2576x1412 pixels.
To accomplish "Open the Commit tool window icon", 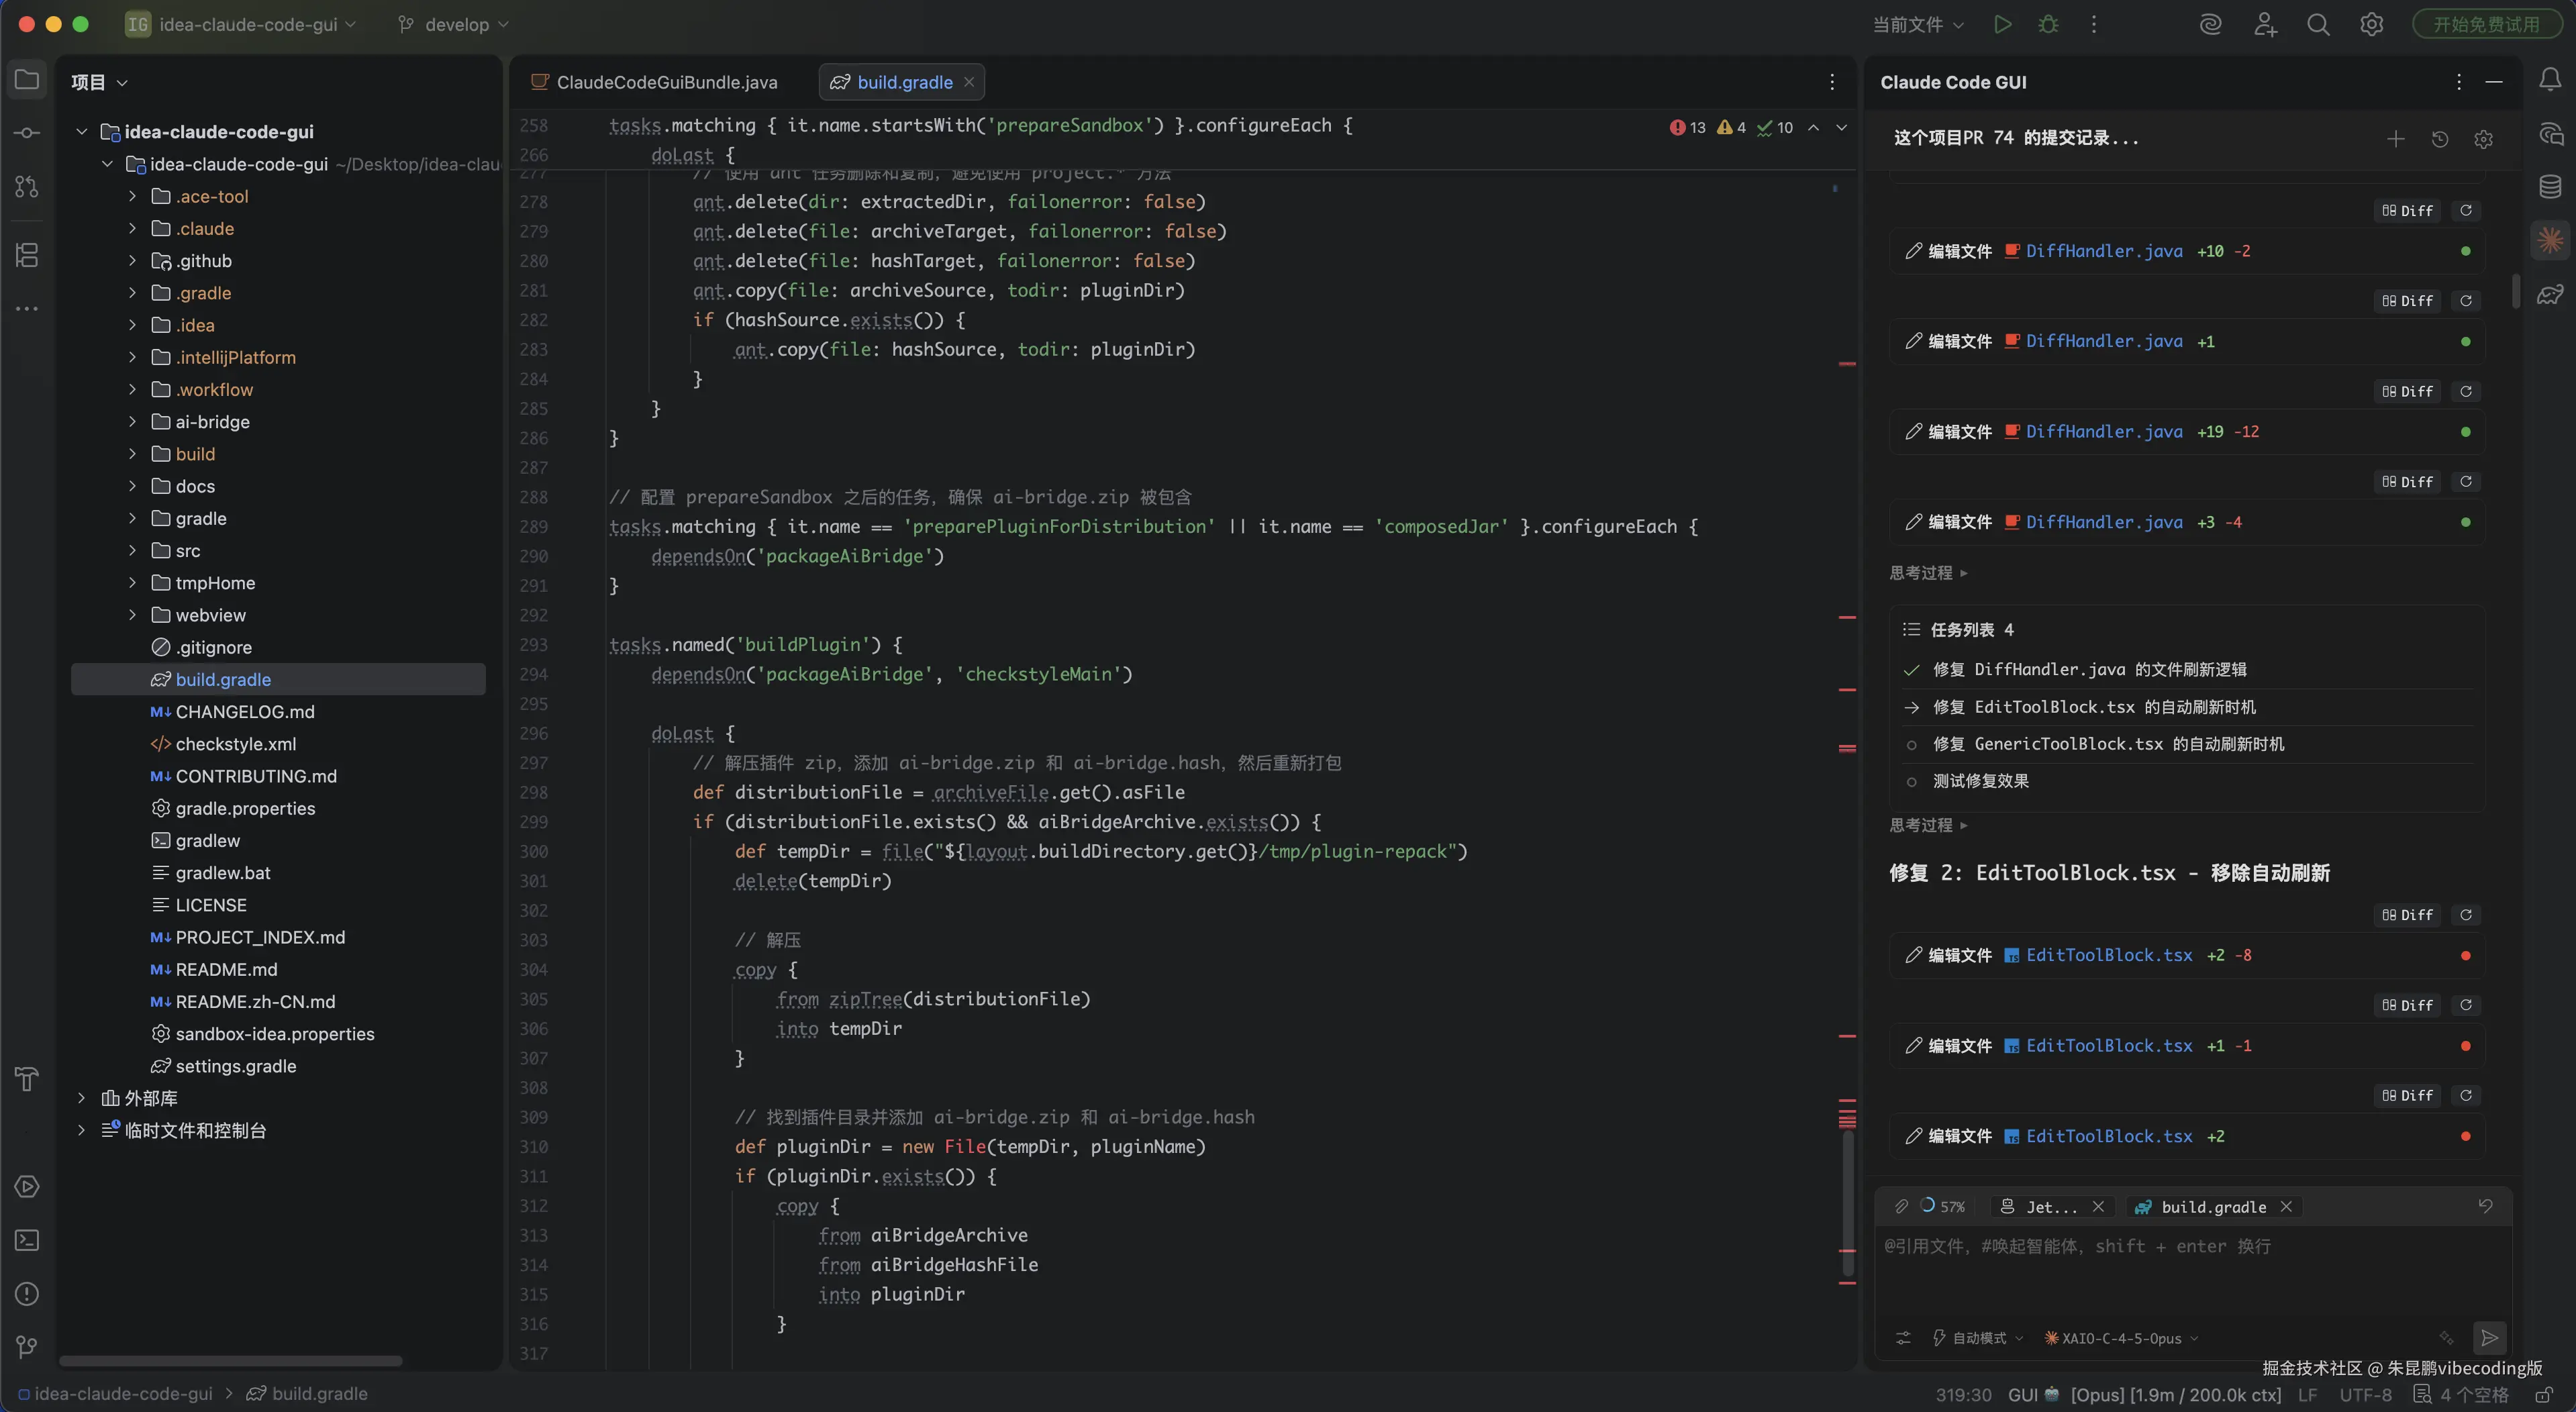I will (x=27, y=133).
